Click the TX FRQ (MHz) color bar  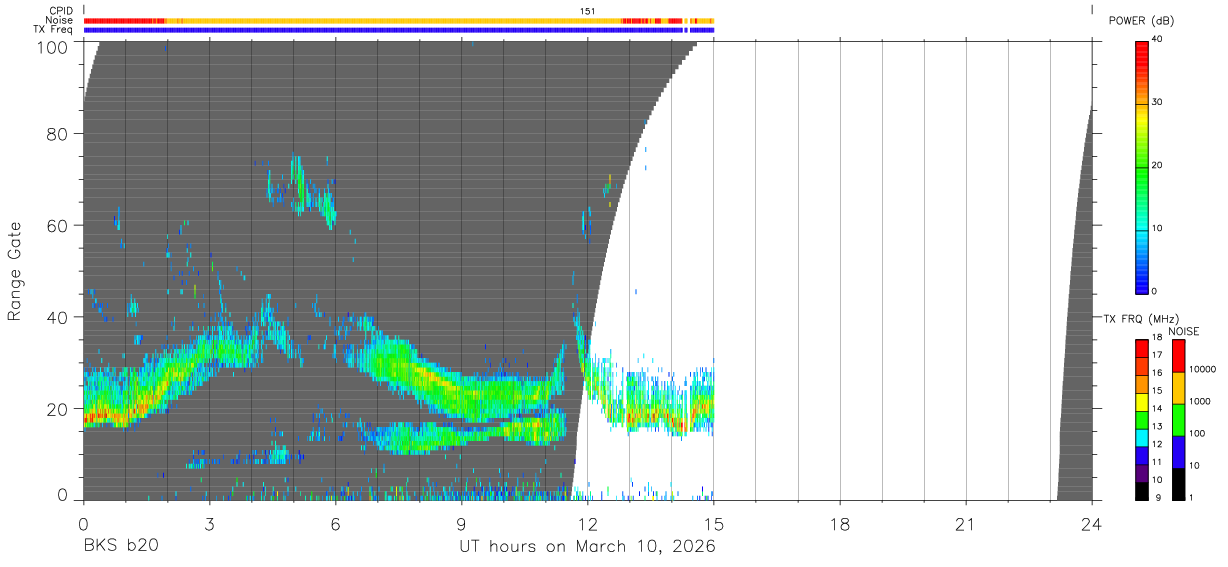1141,419
